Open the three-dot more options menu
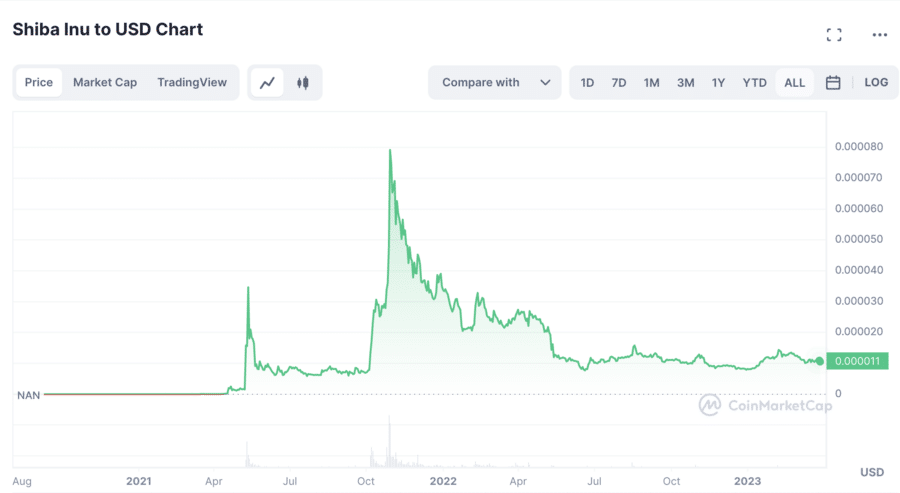The height and width of the screenshot is (493, 900). point(879,35)
